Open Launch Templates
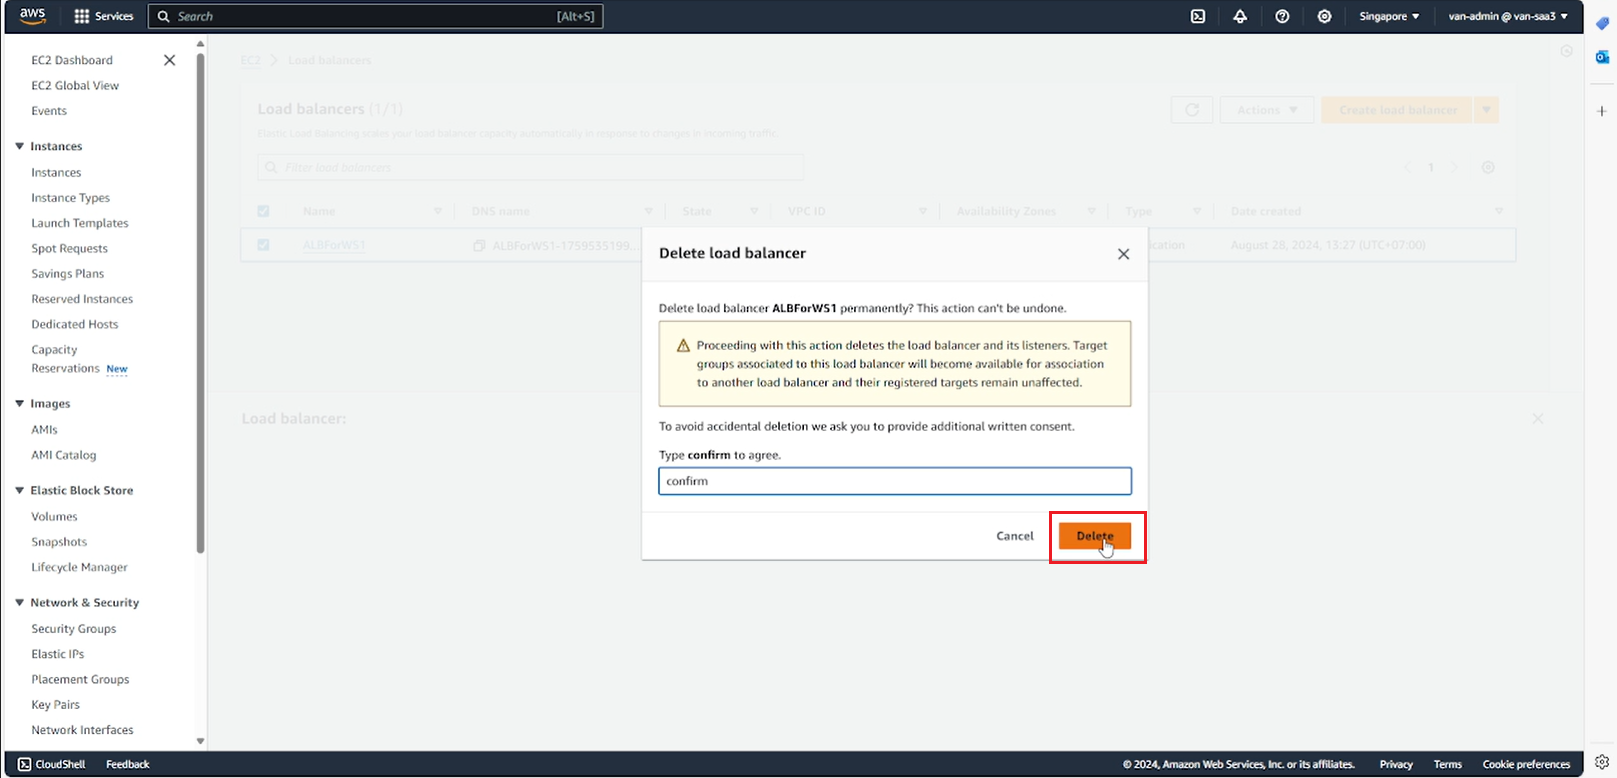 (80, 223)
